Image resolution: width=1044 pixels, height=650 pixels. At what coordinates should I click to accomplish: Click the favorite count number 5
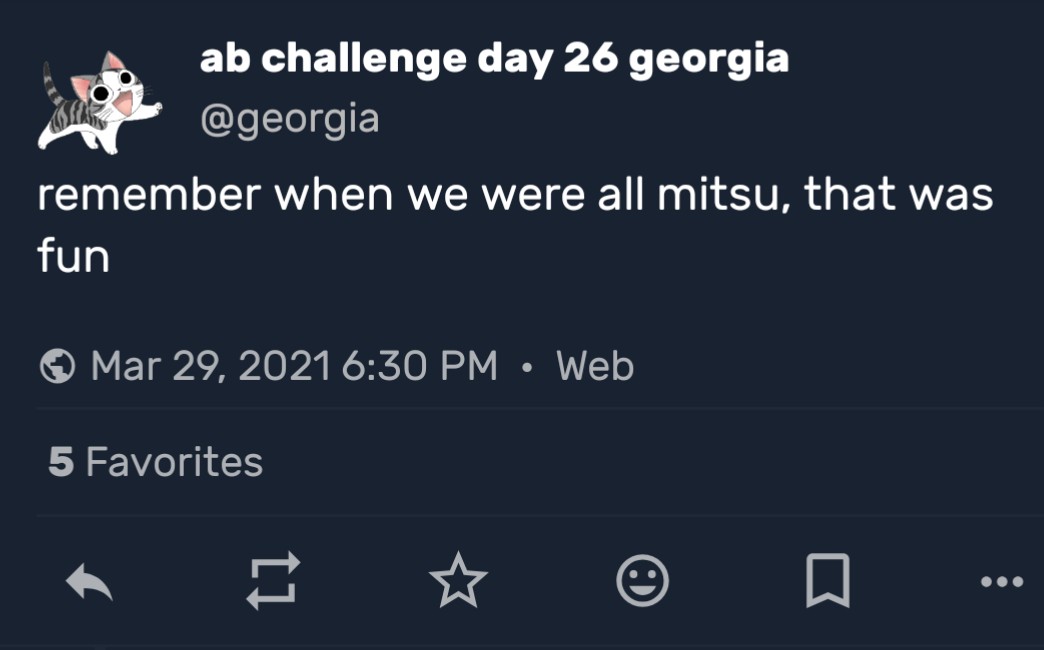60,462
